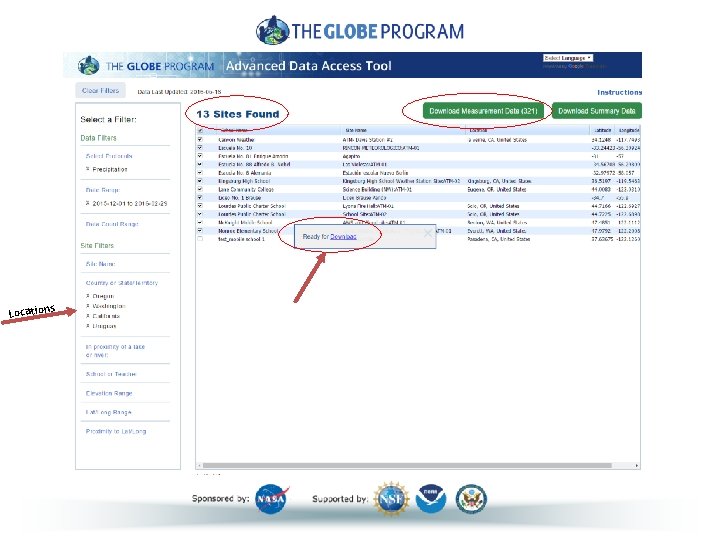Viewport: 720px width, 540px height.
Task: Click the 'Everett, WA, United States' location cell
Action: (x=496, y=231)
